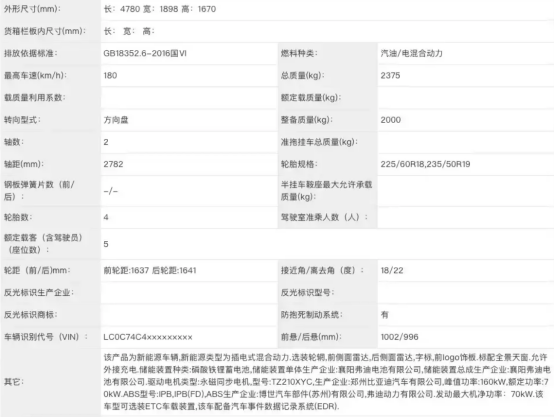Click the 整备质量 value 2000
This screenshot has width=554, height=417.
click(390, 120)
